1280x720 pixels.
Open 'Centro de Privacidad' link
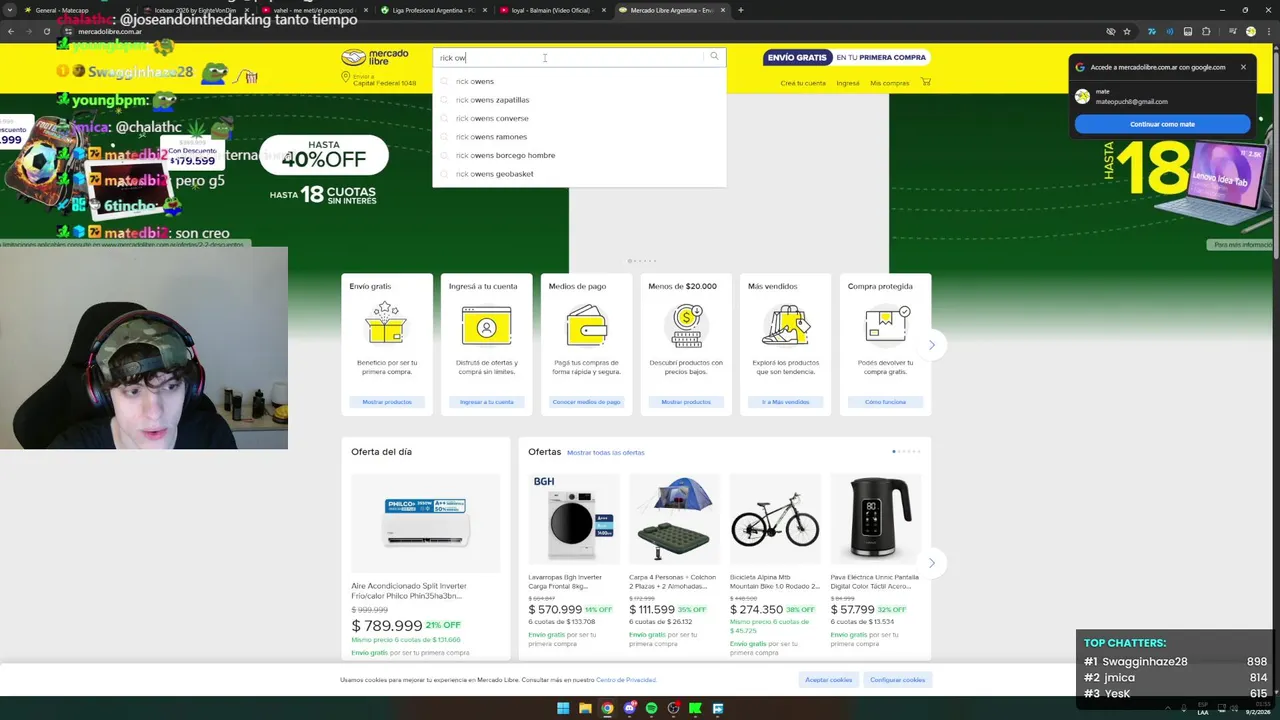pyautogui.click(x=626, y=680)
